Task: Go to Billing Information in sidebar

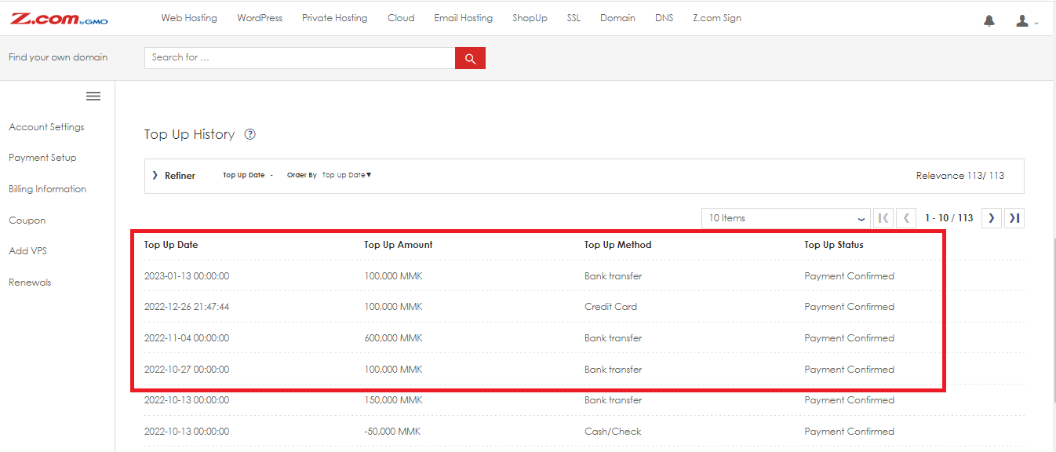Action: coord(47,189)
